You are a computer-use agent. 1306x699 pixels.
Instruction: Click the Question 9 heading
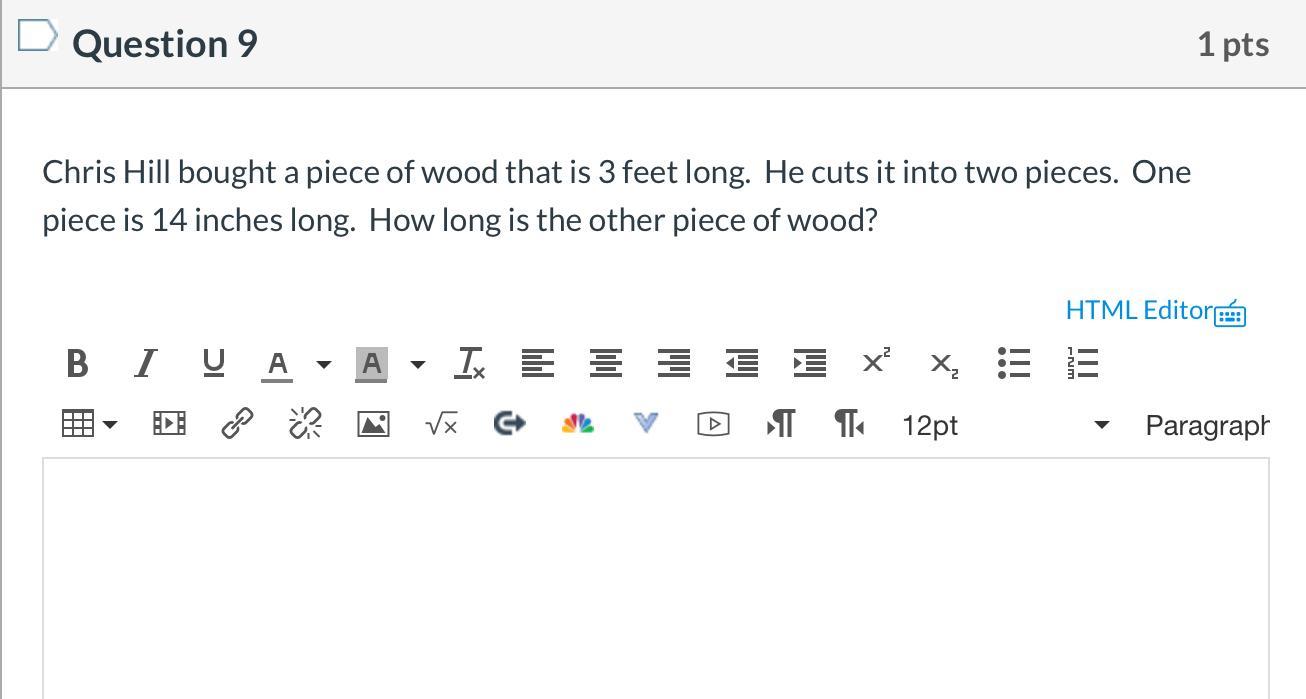pos(165,43)
